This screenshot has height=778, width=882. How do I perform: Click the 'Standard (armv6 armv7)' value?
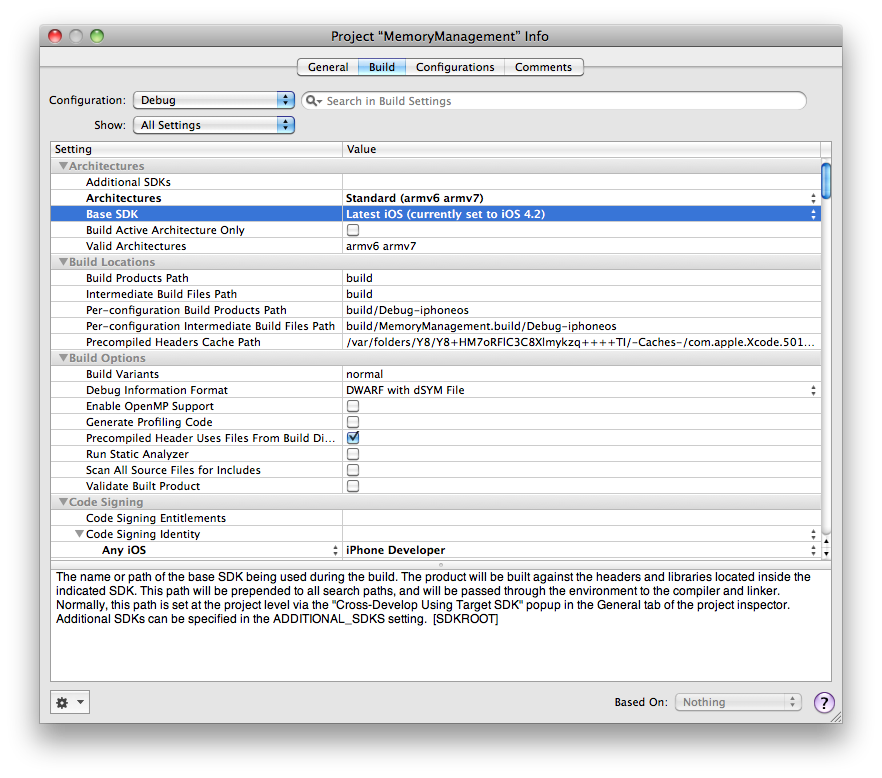(415, 198)
